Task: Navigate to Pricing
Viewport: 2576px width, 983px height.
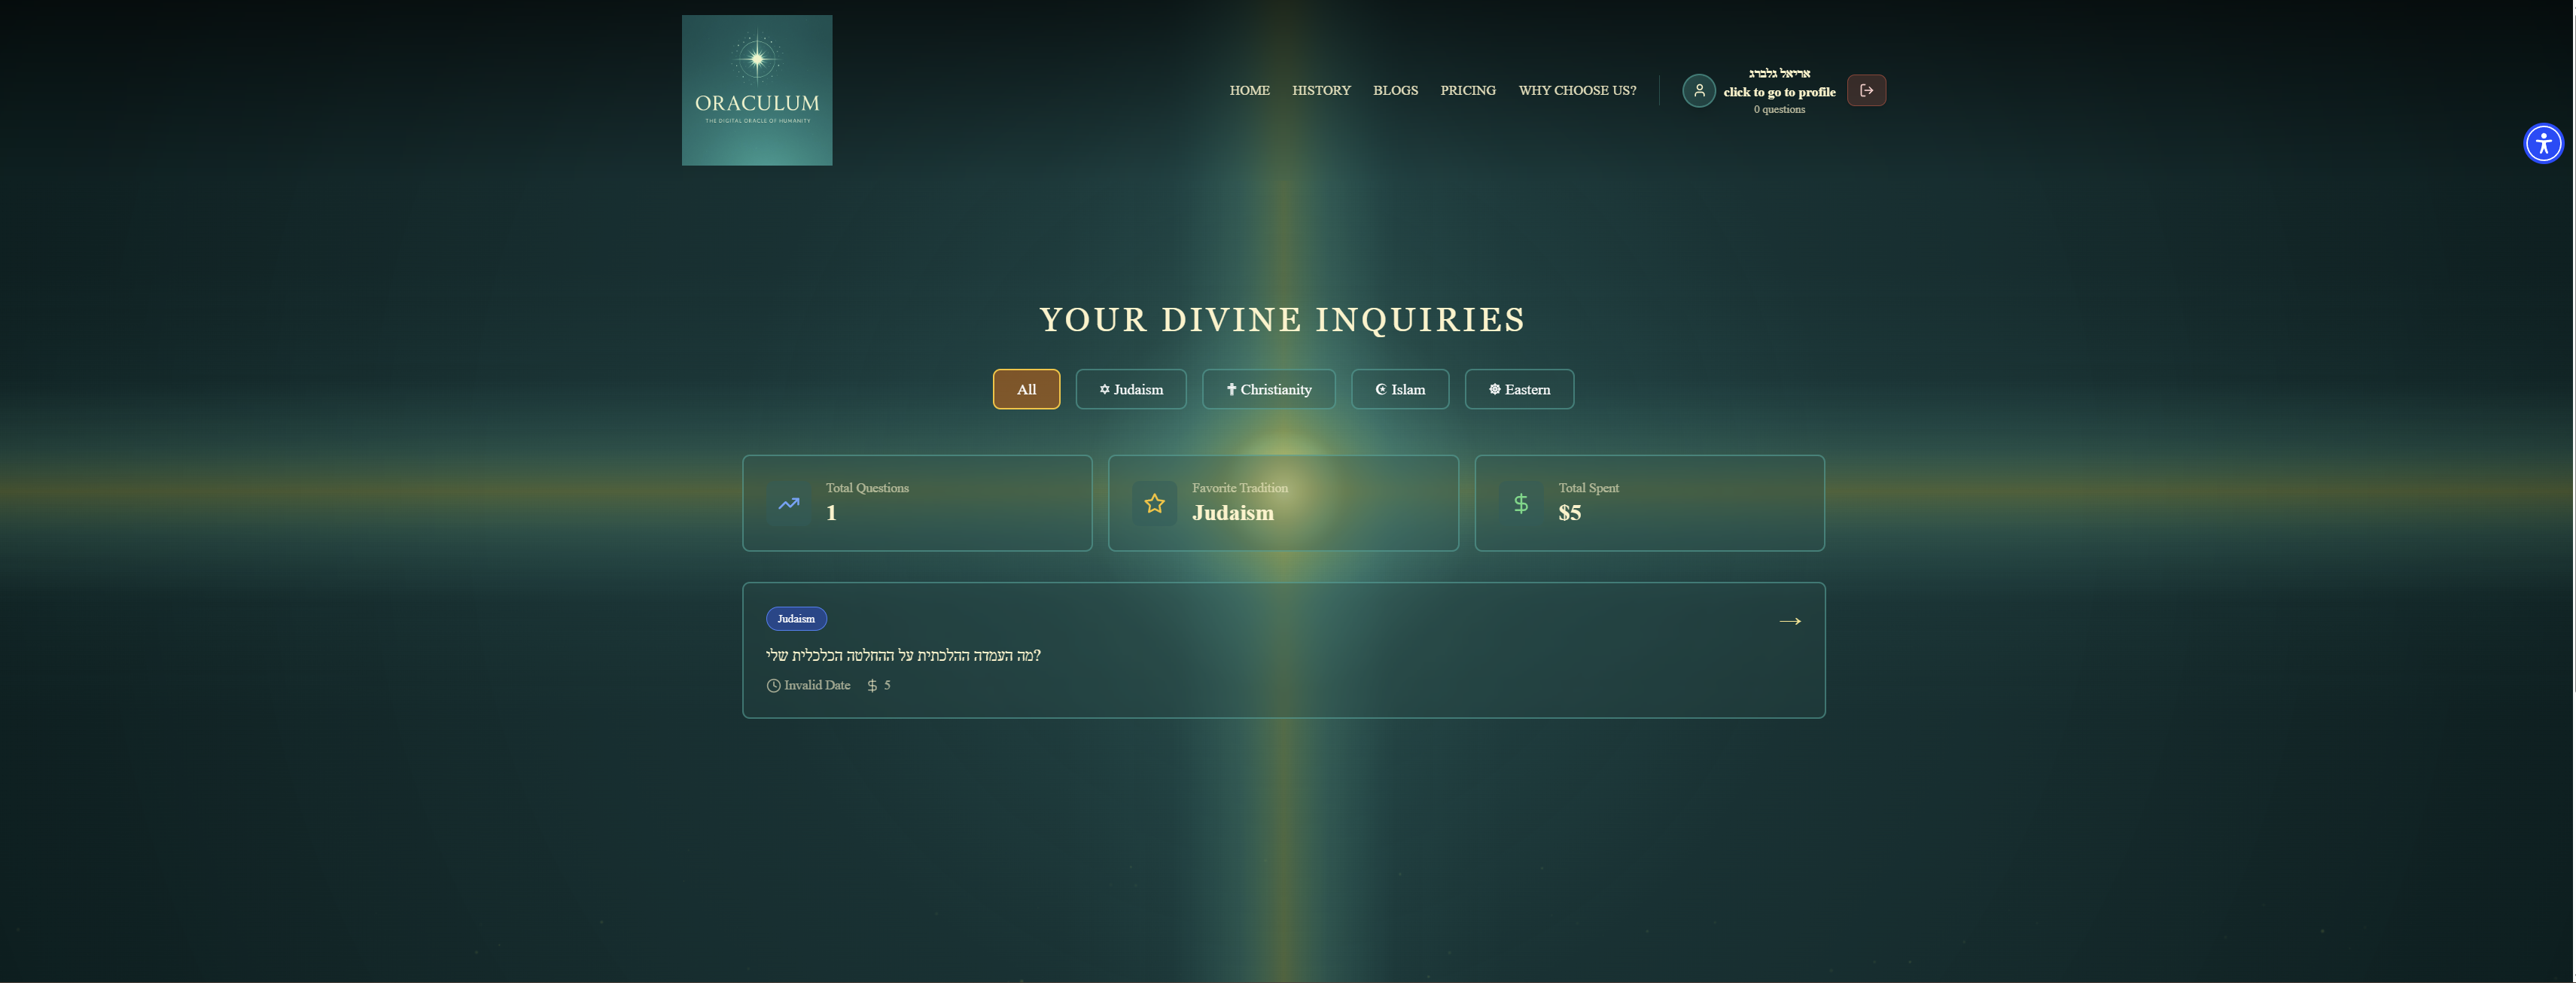Action: coord(1467,90)
